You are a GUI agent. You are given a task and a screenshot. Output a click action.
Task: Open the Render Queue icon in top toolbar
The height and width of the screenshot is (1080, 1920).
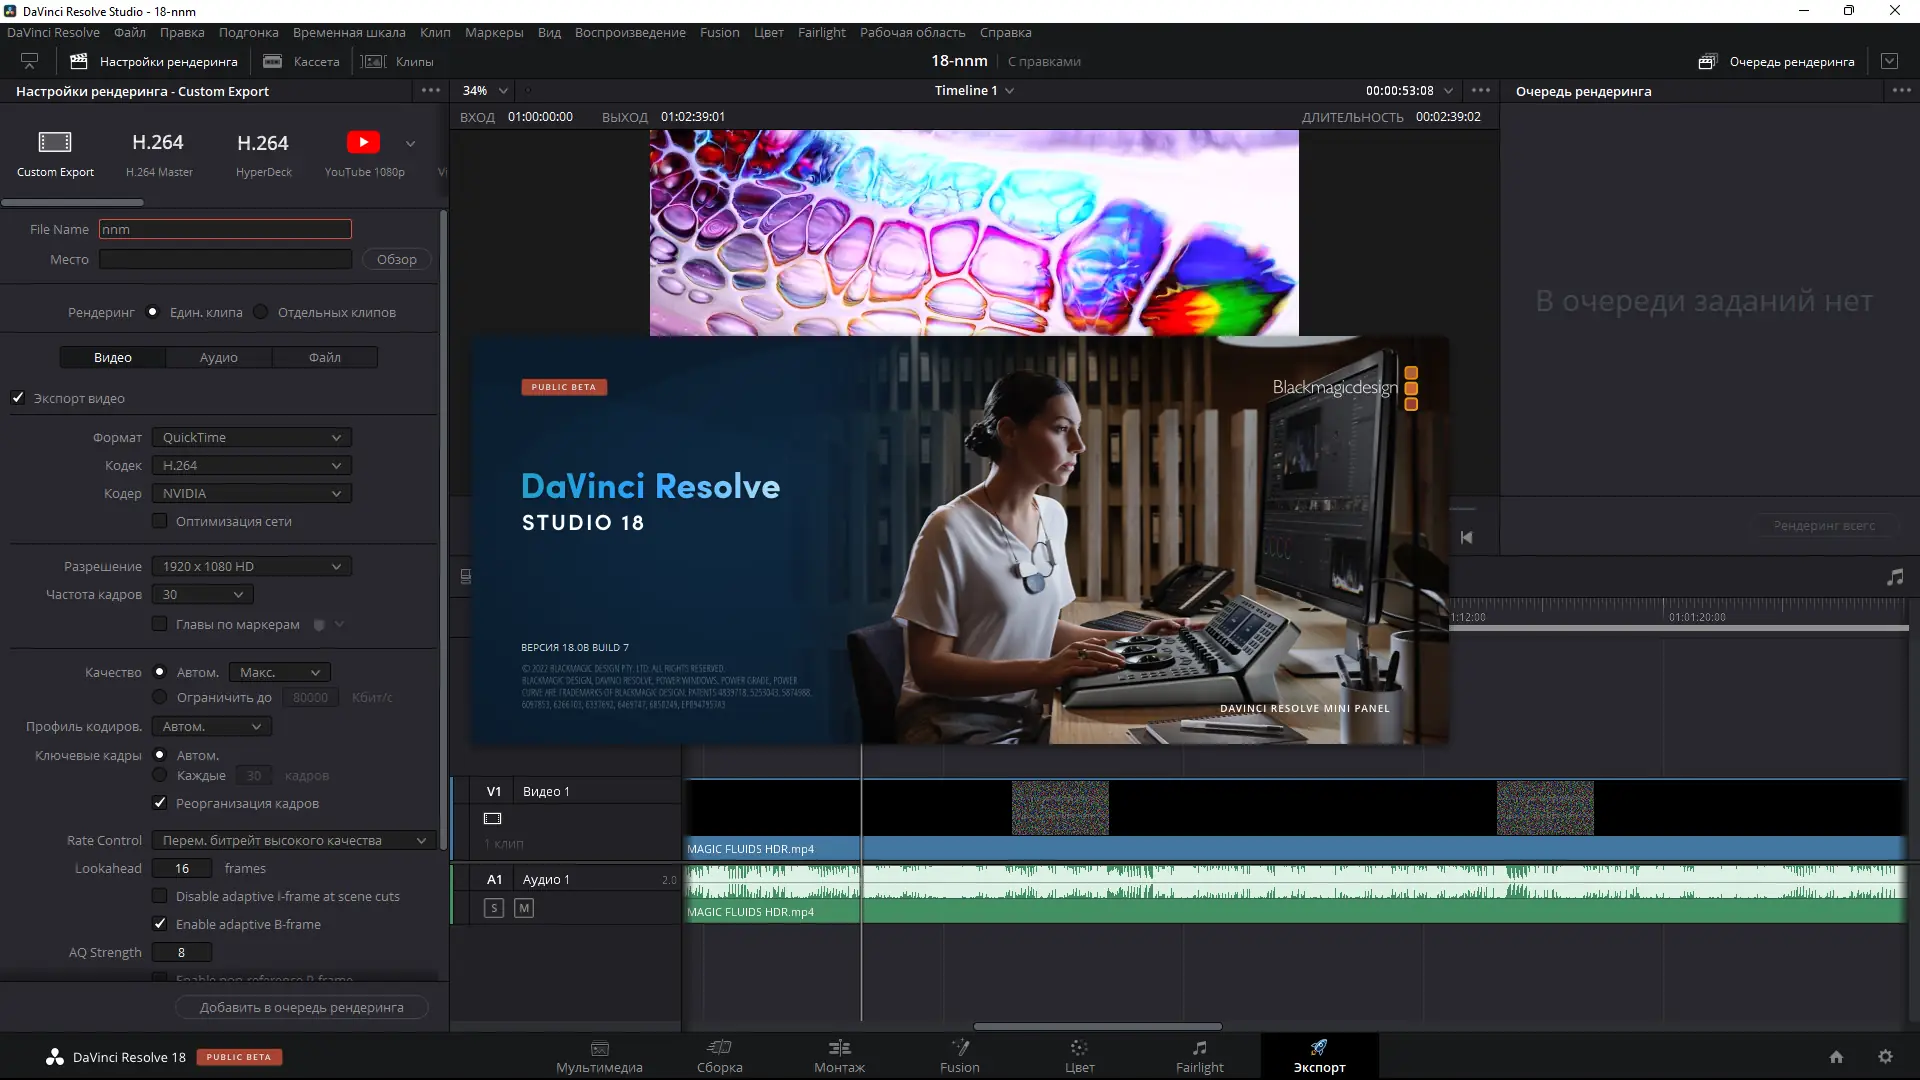tap(1707, 61)
